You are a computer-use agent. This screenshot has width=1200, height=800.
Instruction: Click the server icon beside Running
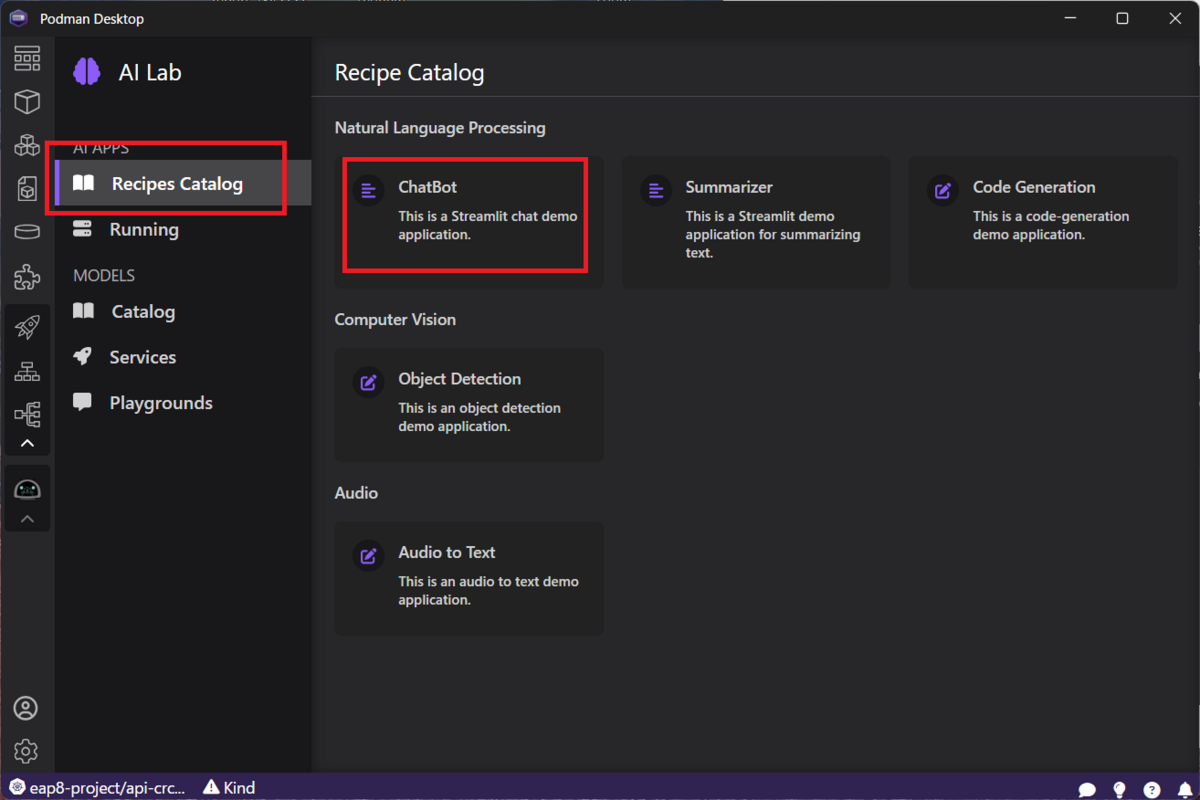[82, 229]
